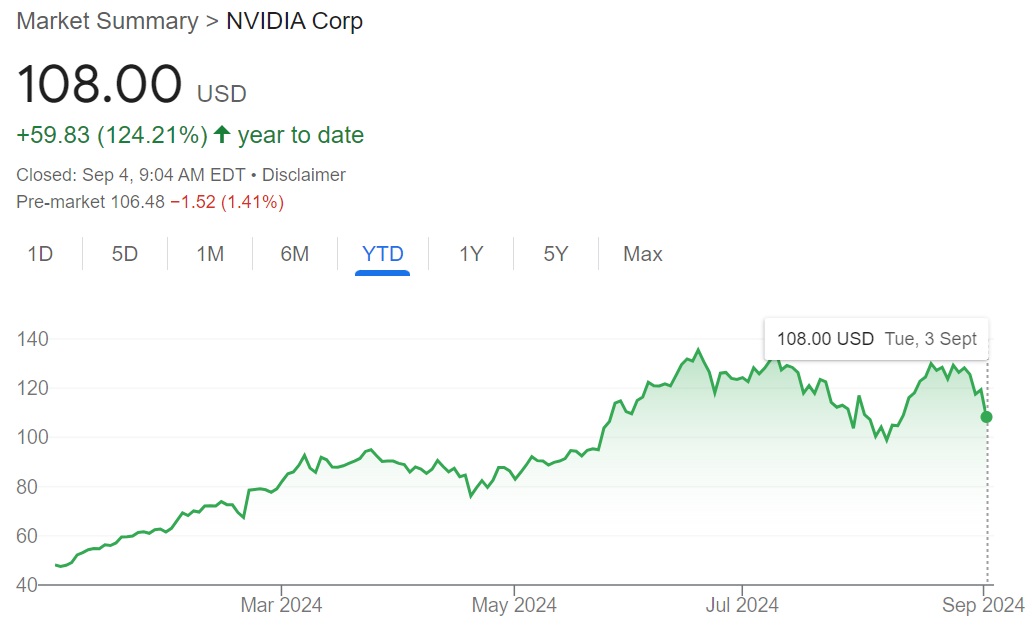This screenshot has height=628, width=1032.
Task: Select the 1D time range tab
Action: point(40,254)
